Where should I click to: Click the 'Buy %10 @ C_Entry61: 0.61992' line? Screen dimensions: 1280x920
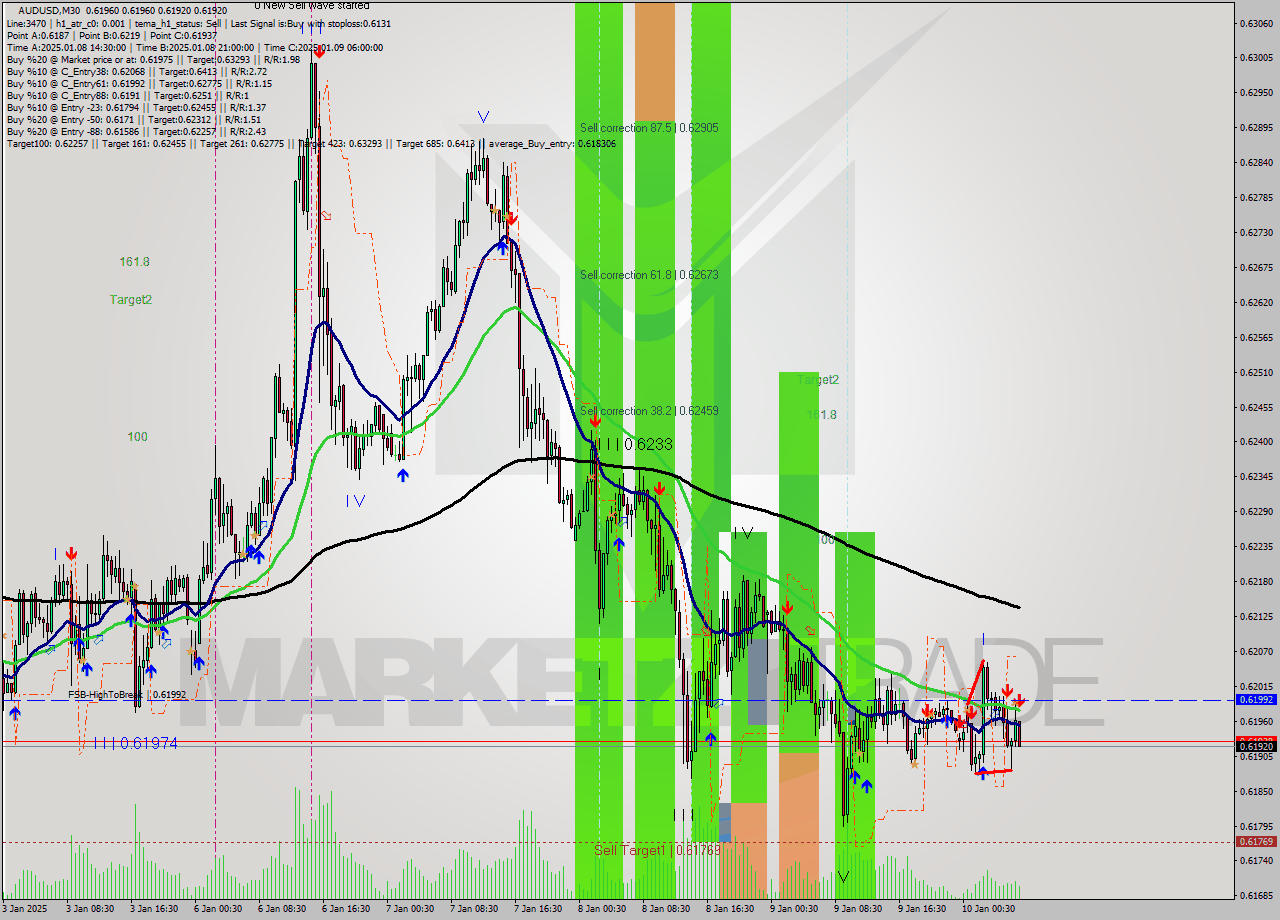[x=139, y=83]
